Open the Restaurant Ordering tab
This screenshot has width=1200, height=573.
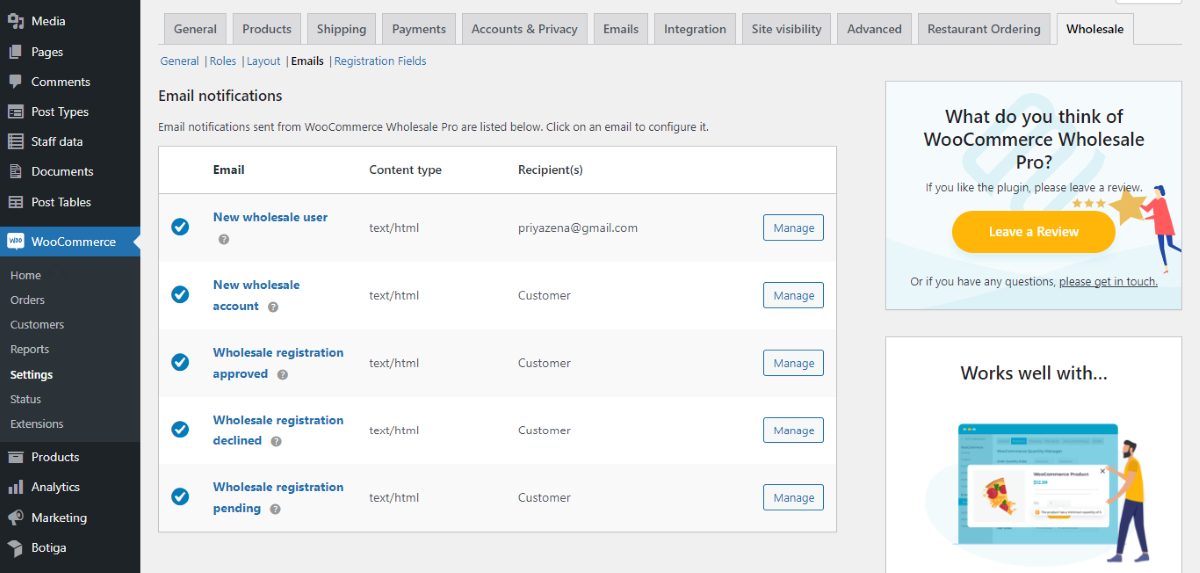coord(984,29)
